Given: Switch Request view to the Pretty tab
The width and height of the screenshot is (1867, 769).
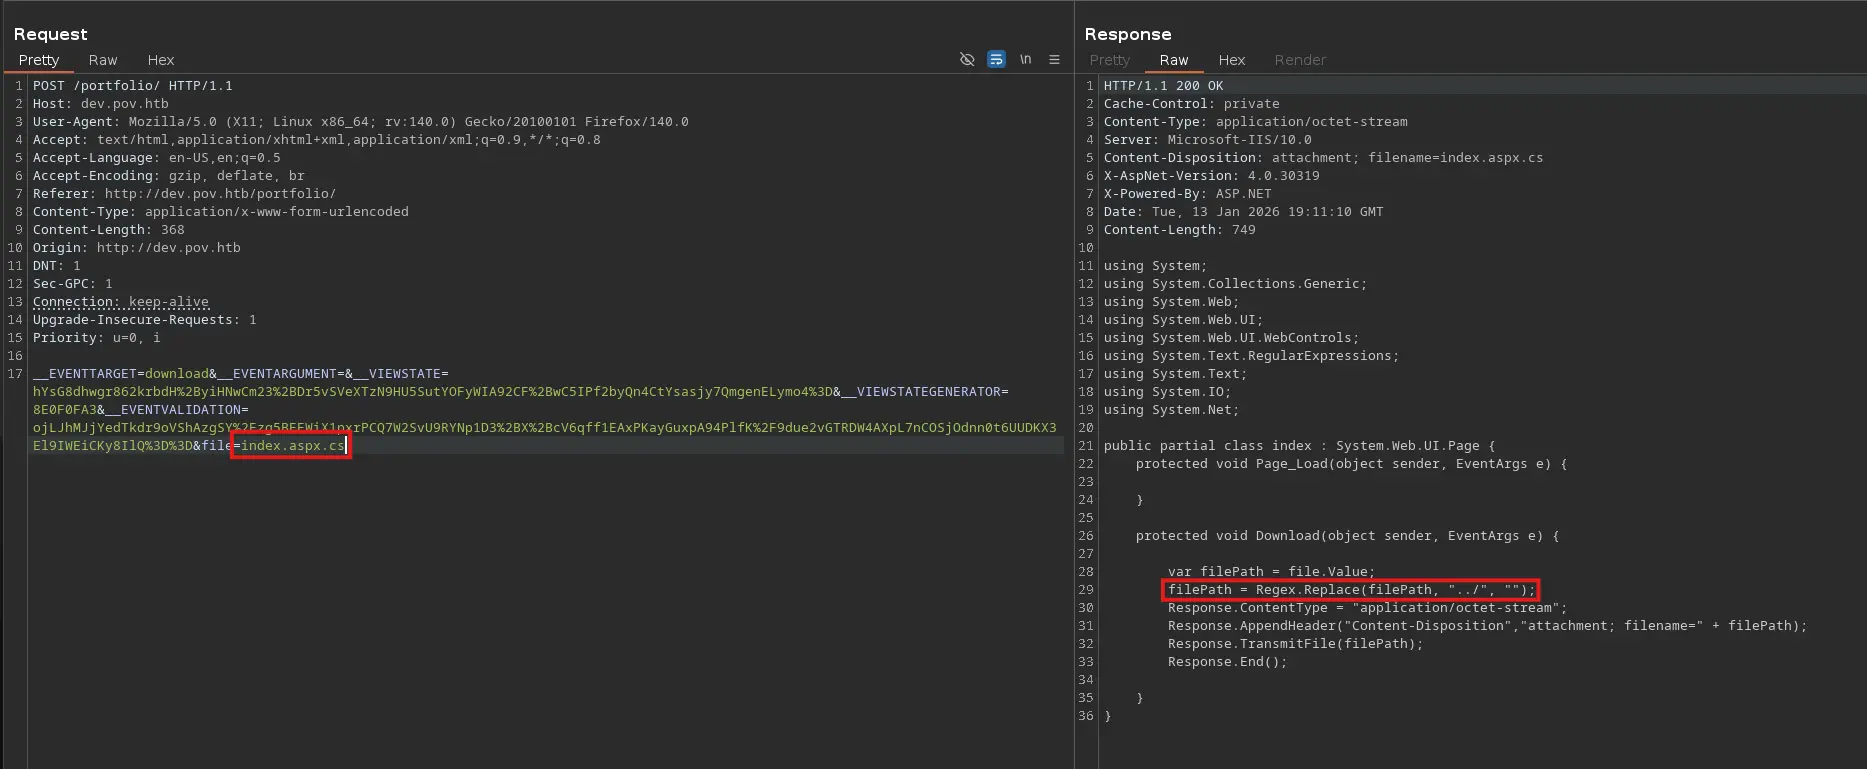Looking at the screenshot, I should tap(39, 60).
